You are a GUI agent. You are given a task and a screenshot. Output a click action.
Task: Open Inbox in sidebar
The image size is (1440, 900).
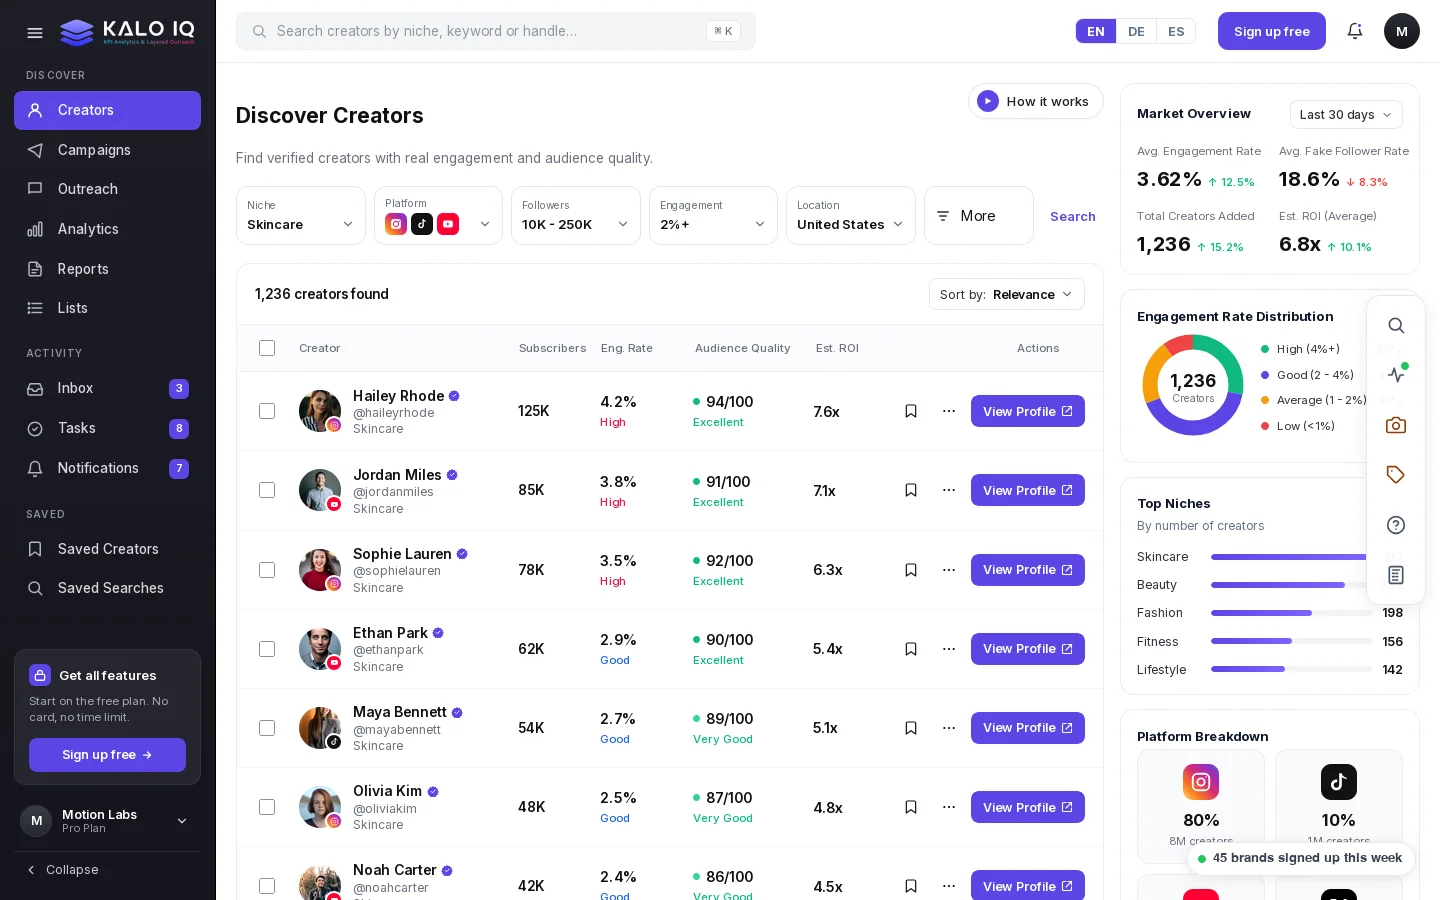[107, 388]
